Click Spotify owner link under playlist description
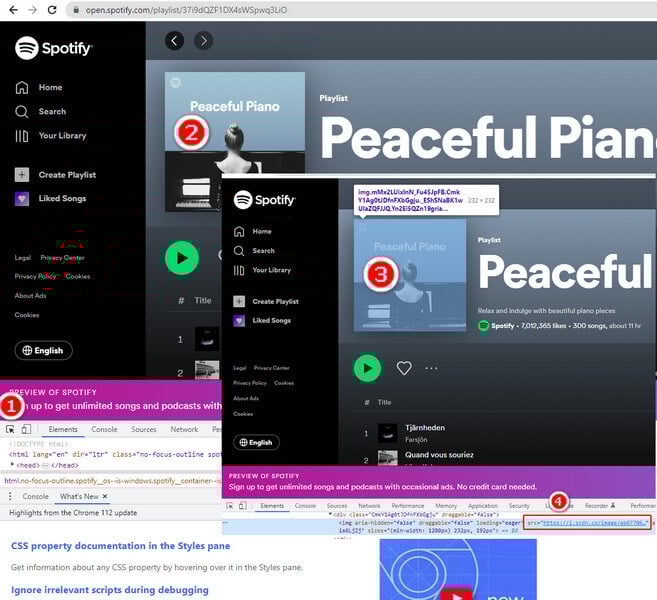 (504, 326)
